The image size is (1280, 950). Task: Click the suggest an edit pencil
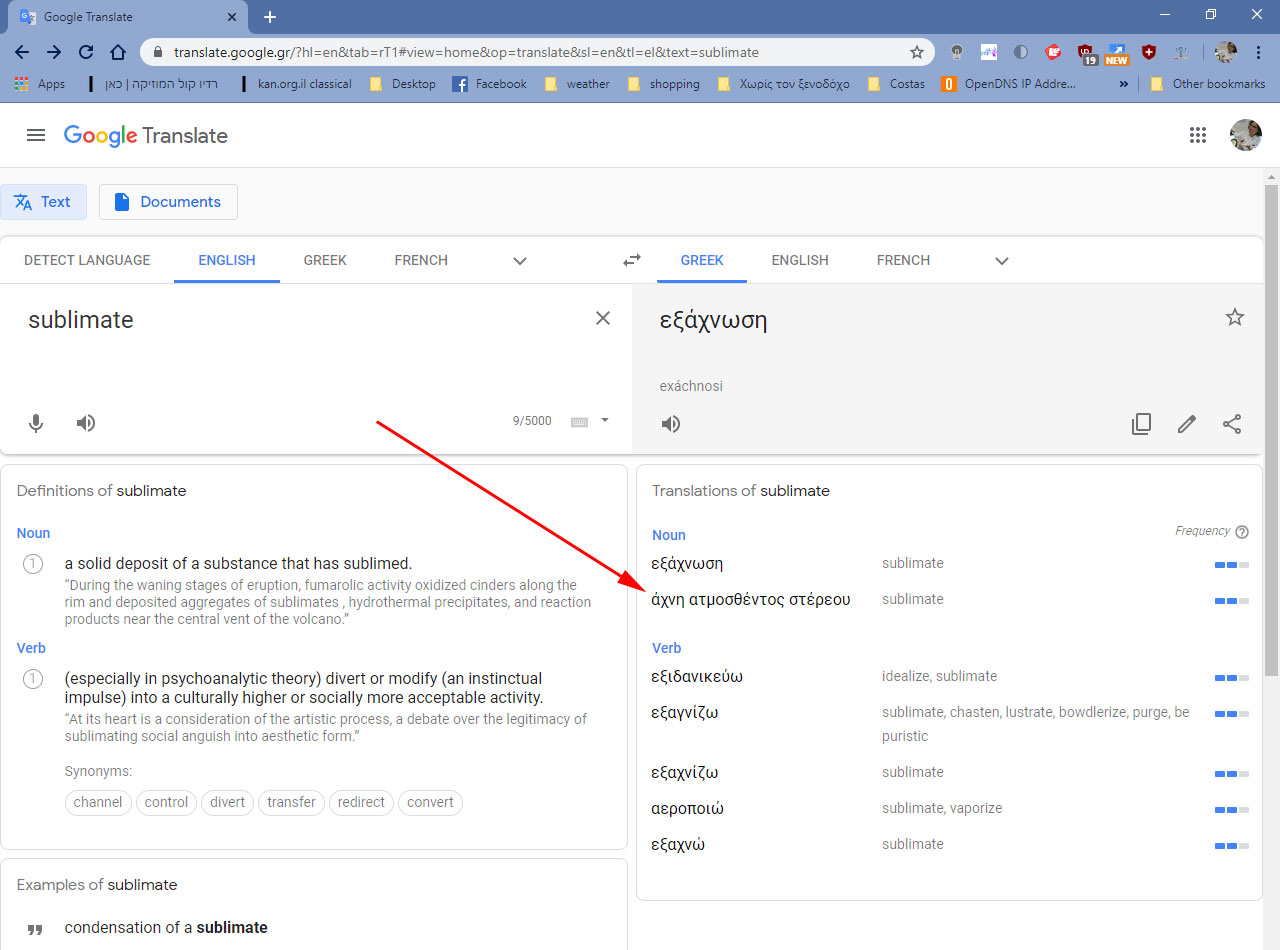[1187, 424]
